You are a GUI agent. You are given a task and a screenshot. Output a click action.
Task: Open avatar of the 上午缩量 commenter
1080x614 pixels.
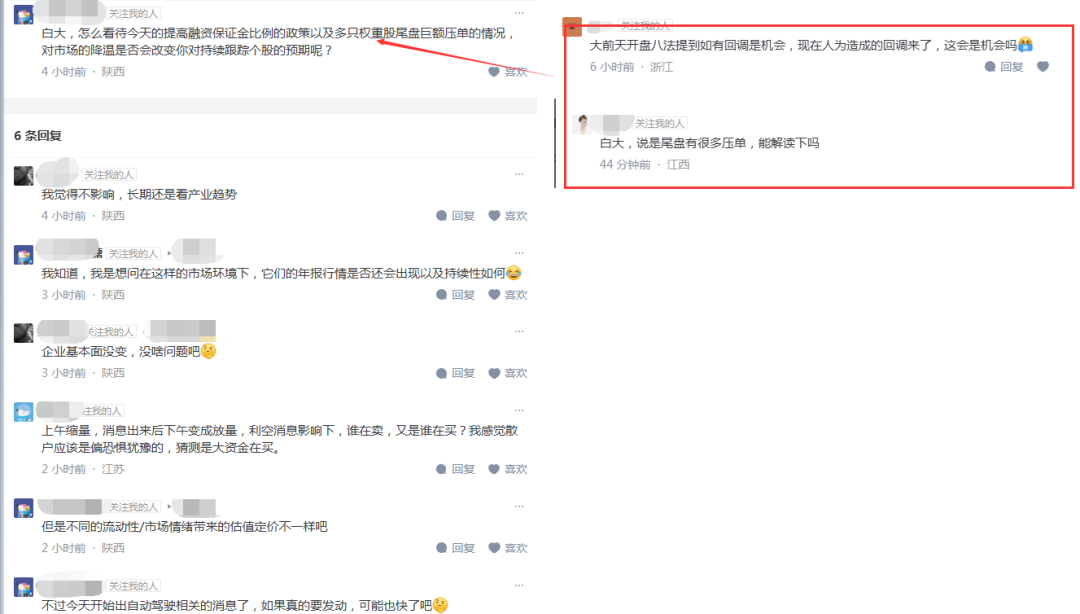pyautogui.click(x=23, y=412)
